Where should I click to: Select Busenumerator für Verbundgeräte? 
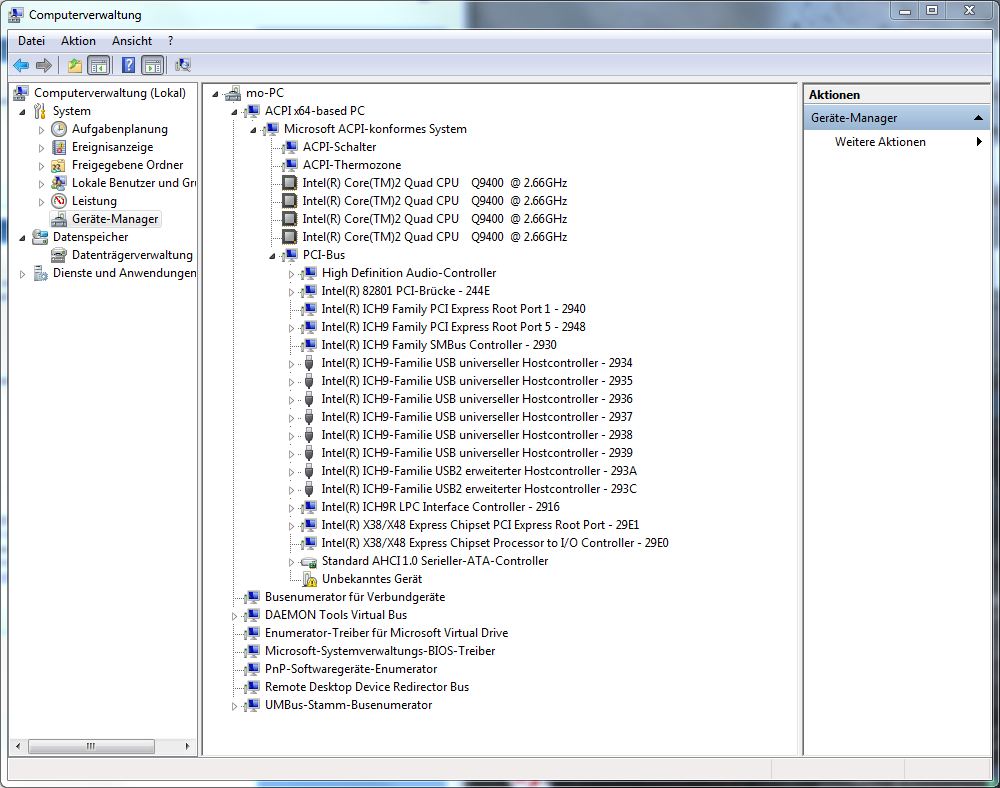point(355,597)
